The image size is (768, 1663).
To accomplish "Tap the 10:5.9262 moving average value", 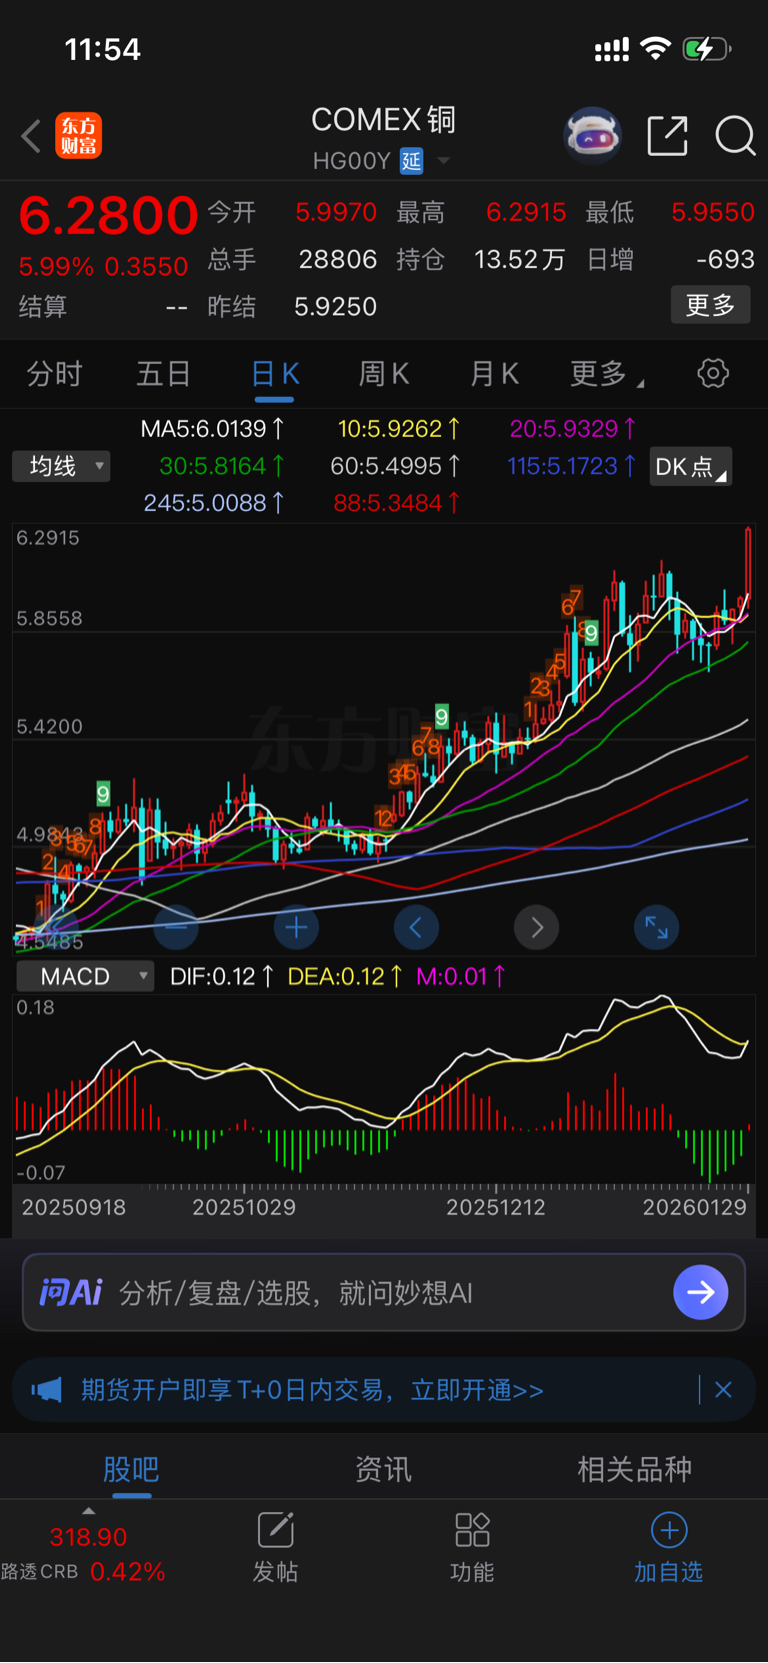I will (x=399, y=429).
